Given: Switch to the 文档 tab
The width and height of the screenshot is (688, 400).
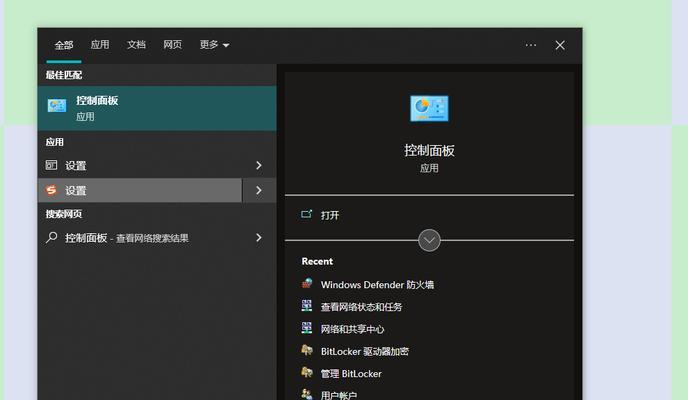Looking at the screenshot, I should click(136, 45).
